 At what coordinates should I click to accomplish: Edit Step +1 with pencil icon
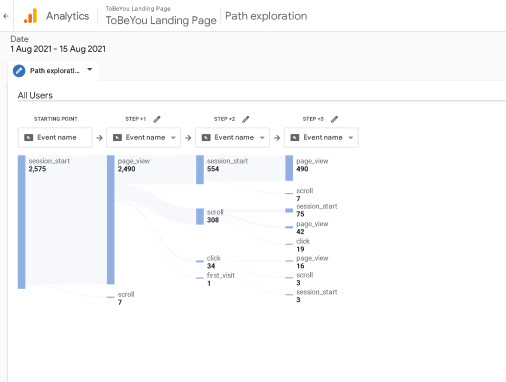coord(157,119)
